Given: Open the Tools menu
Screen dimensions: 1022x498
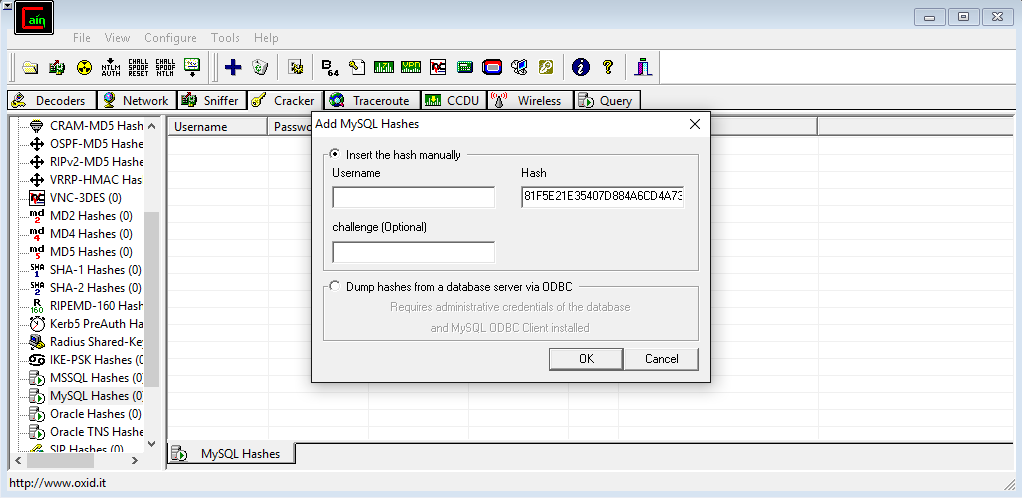Looking at the screenshot, I should pyautogui.click(x=225, y=38).
